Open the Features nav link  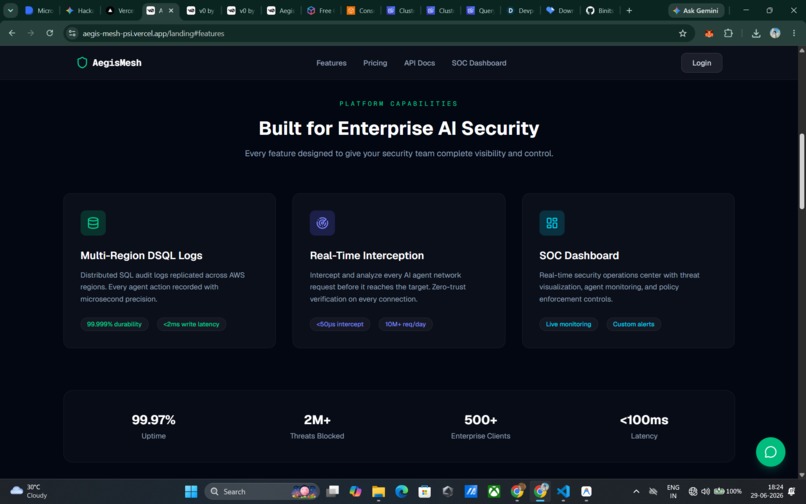[331, 63]
